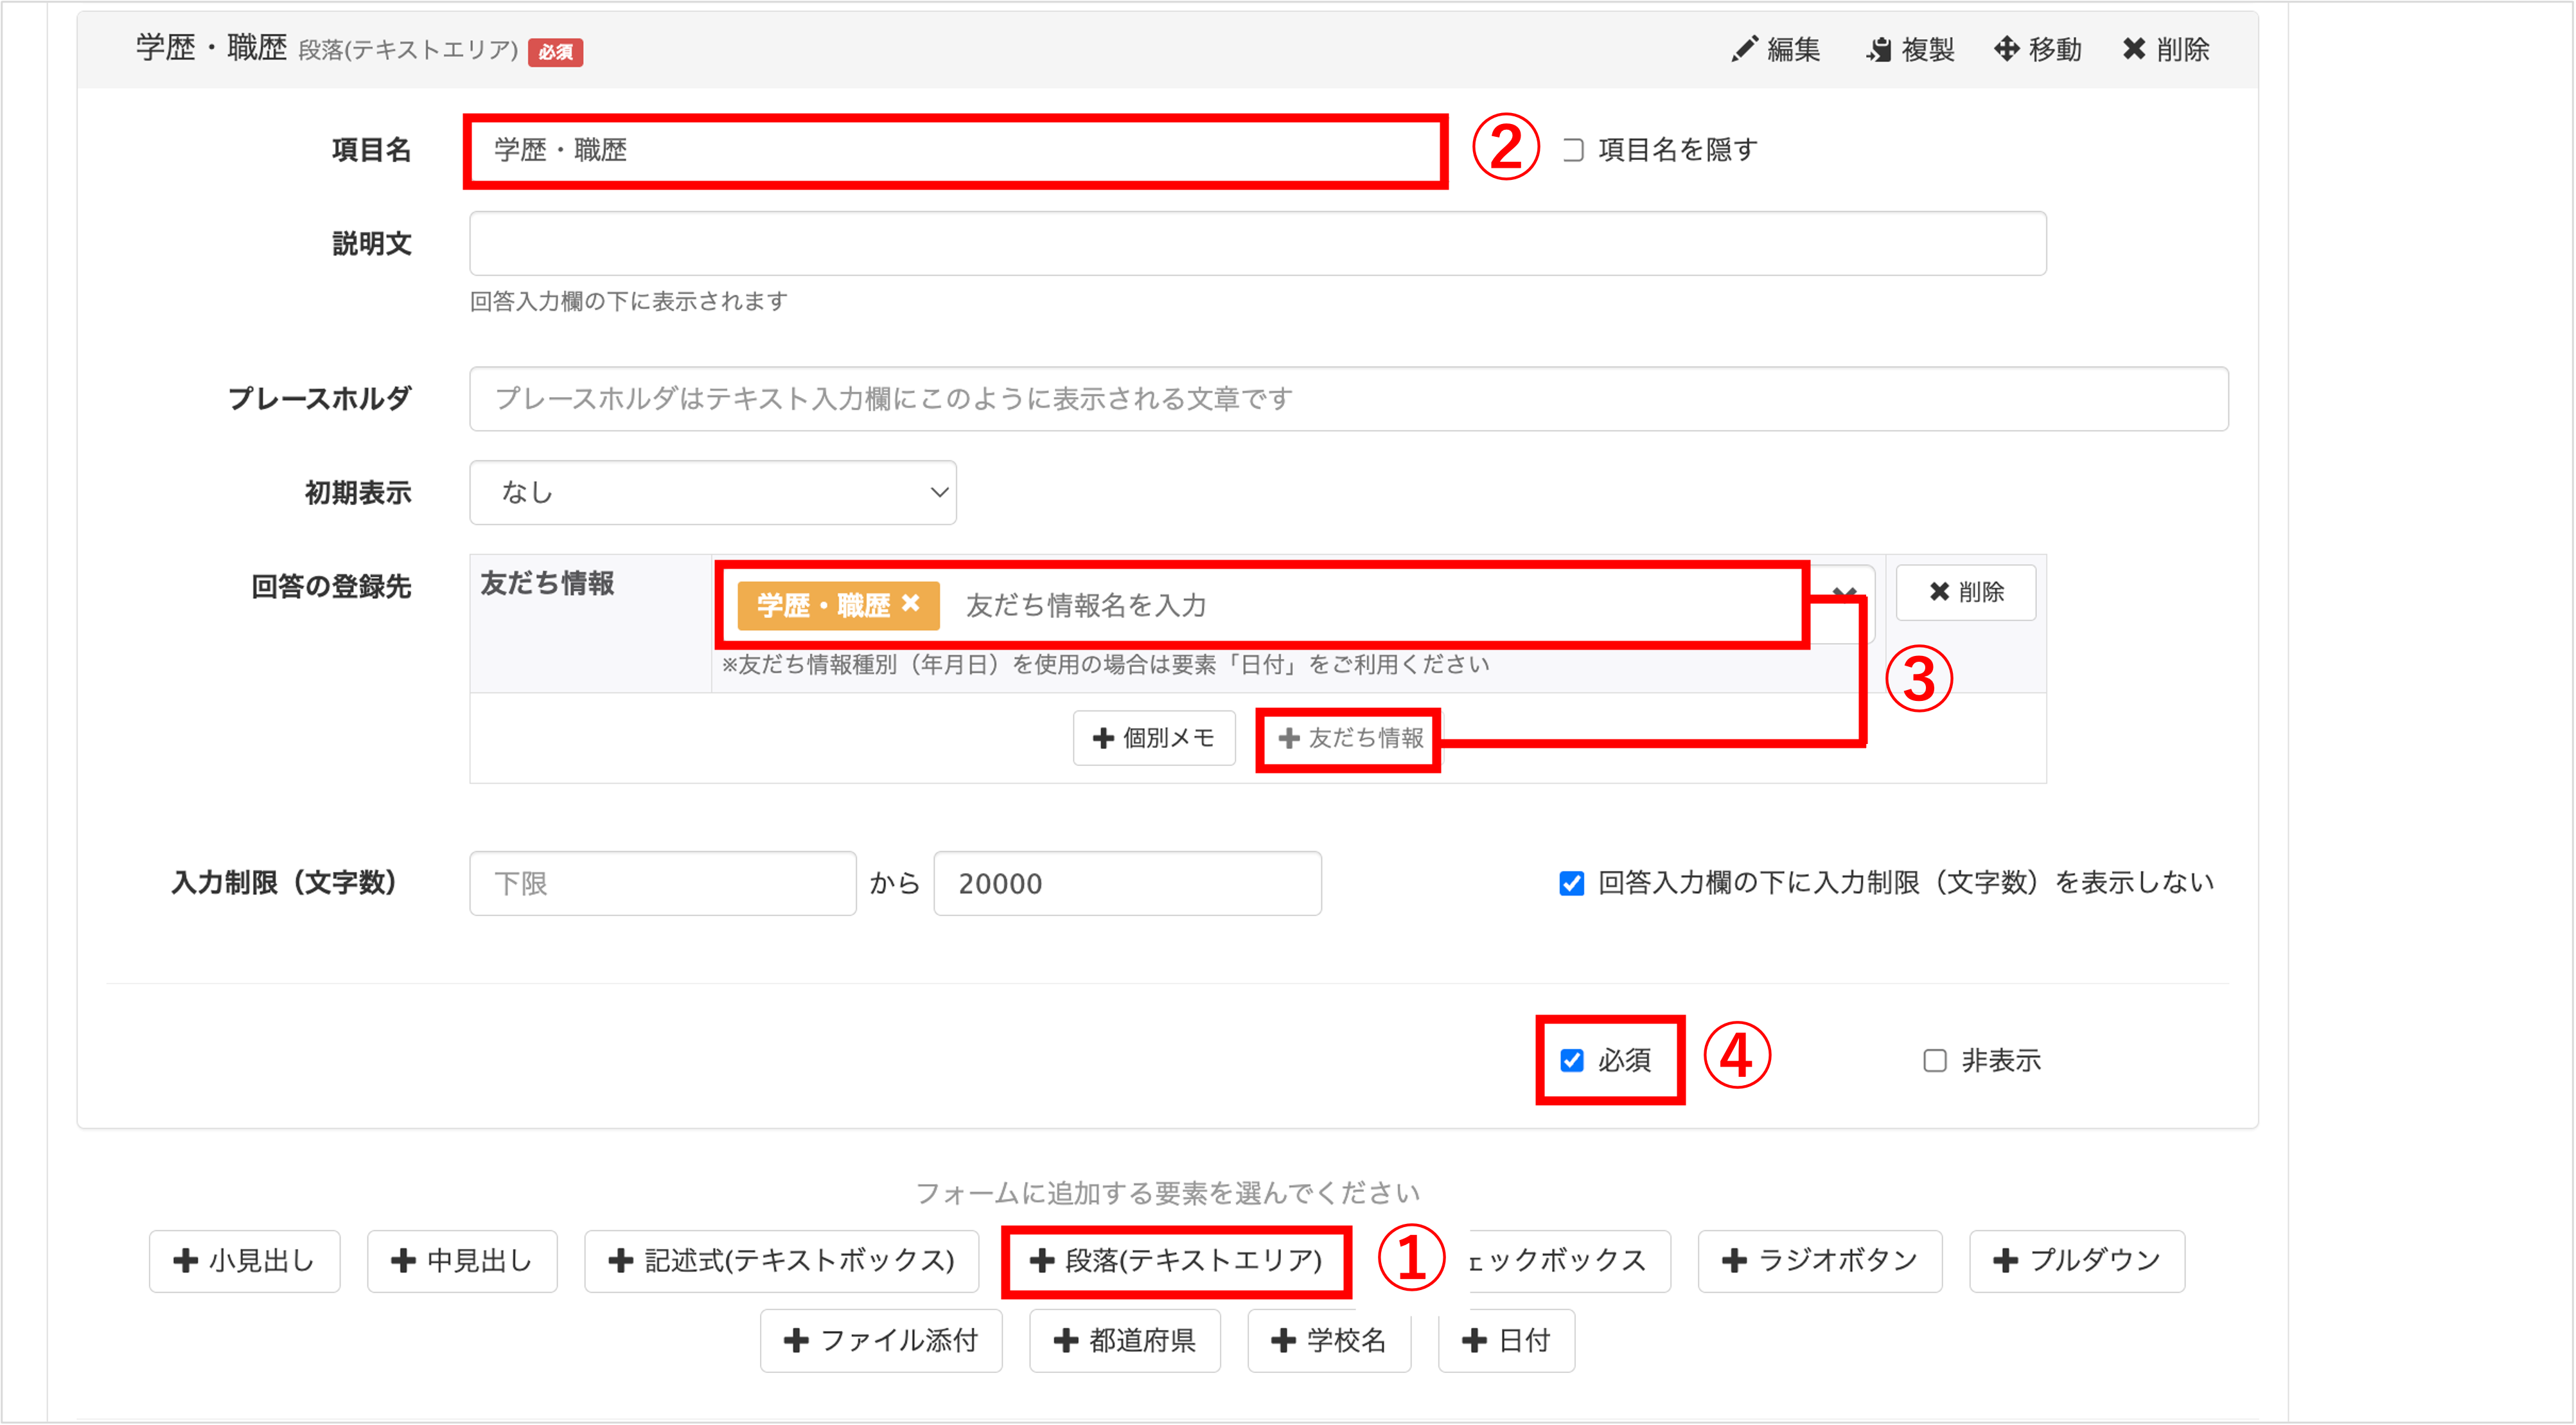Click the upper limit field showing 20000
The image size is (2576, 1425).
click(1127, 883)
